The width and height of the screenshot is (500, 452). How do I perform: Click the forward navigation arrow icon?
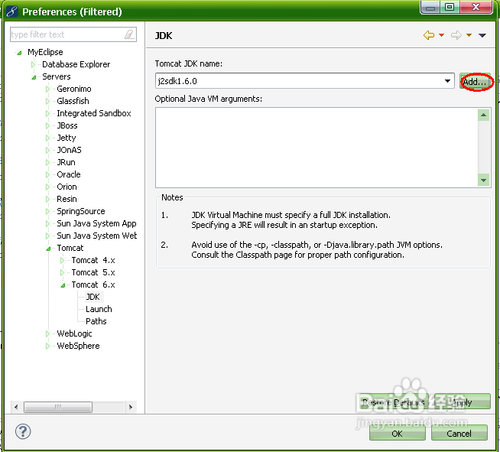point(456,35)
